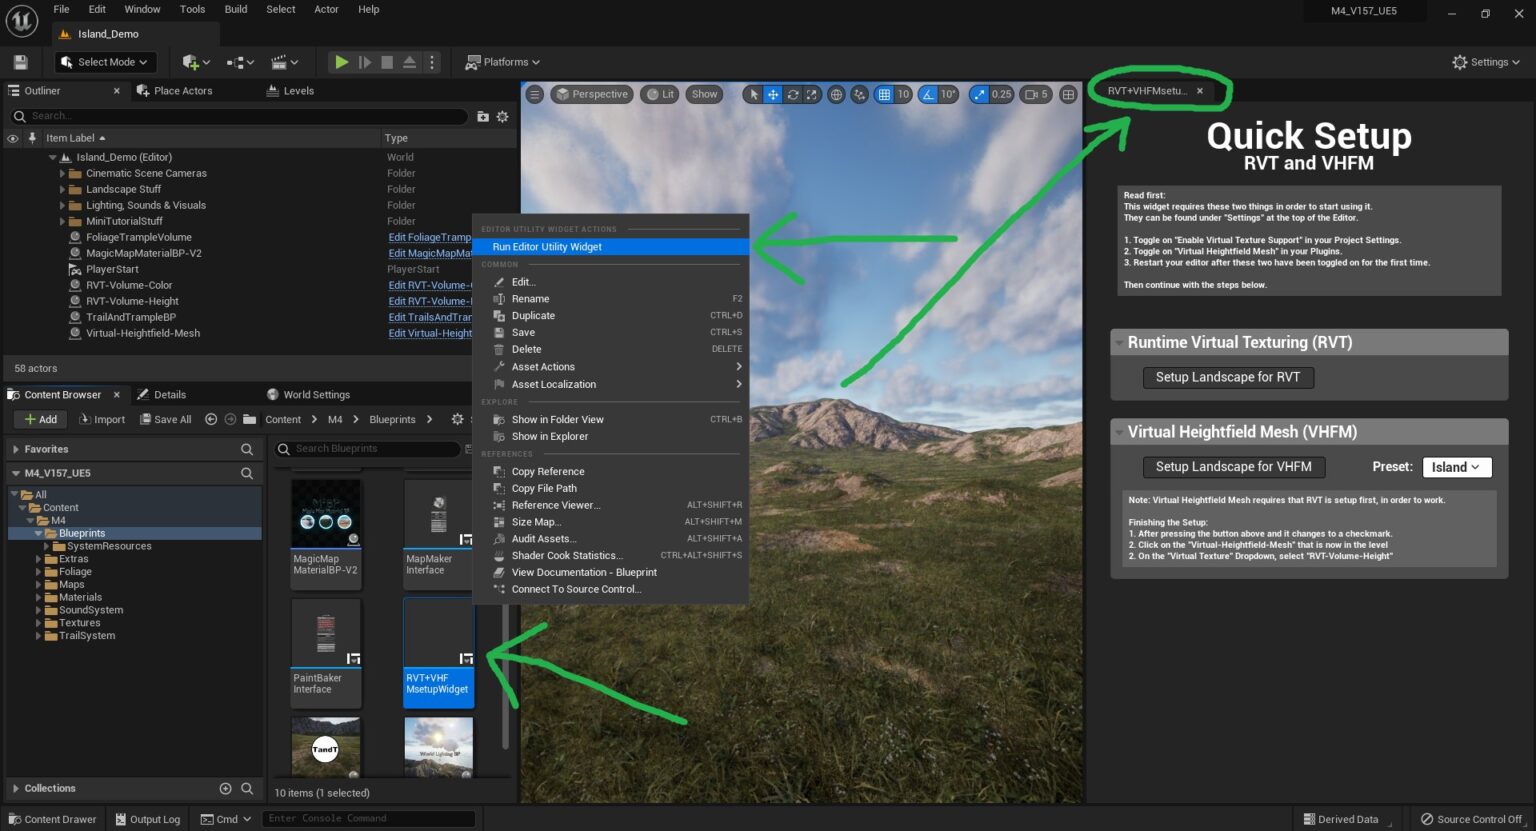The image size is (1536, 831).
Task: Click the Setup Landscape for RVT button
Action: point(1228,377)
